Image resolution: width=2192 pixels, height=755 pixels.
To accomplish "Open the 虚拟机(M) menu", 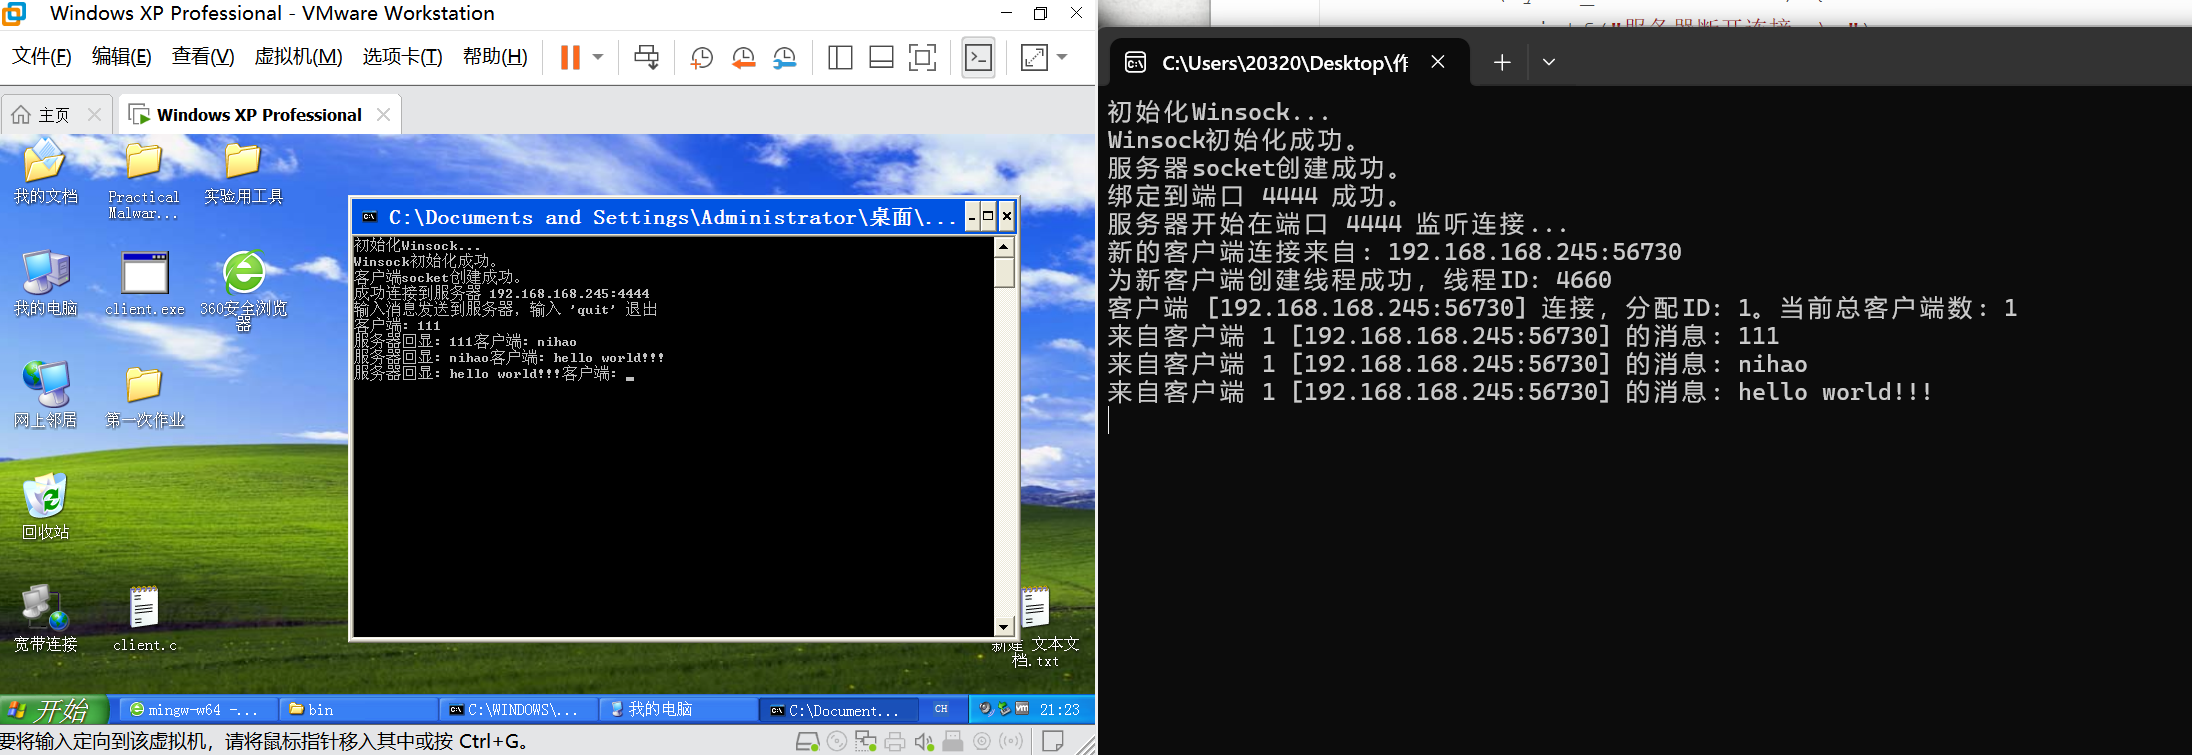I will coord(298,56).
